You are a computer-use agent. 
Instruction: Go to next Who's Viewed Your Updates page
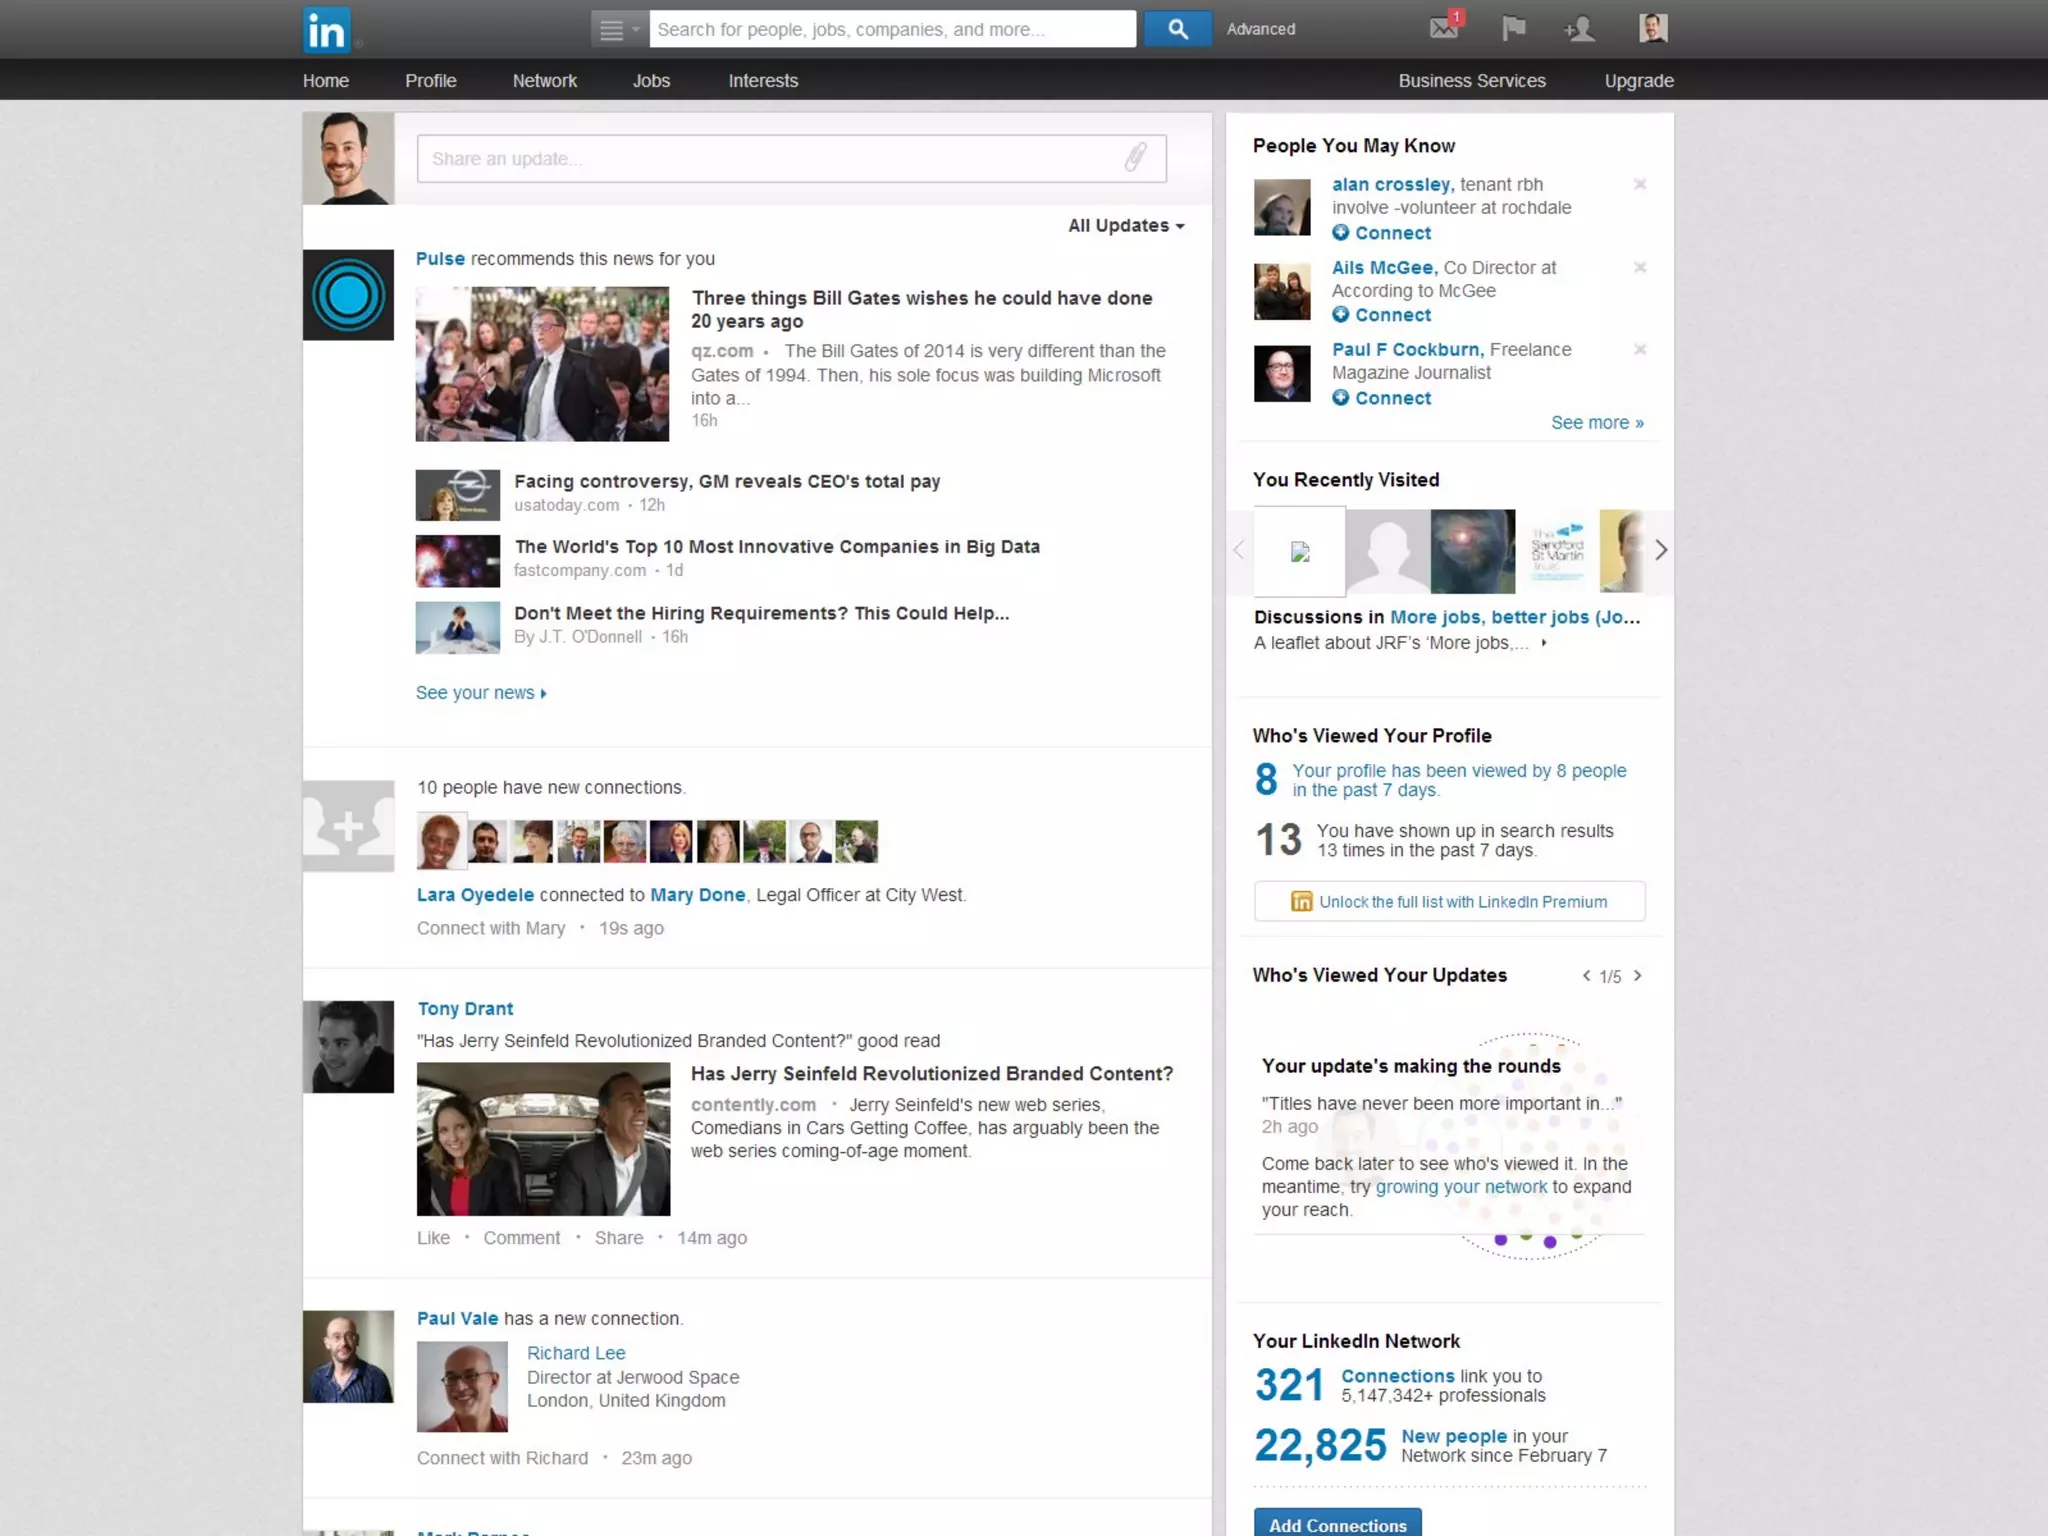[x=1637, y=976]
